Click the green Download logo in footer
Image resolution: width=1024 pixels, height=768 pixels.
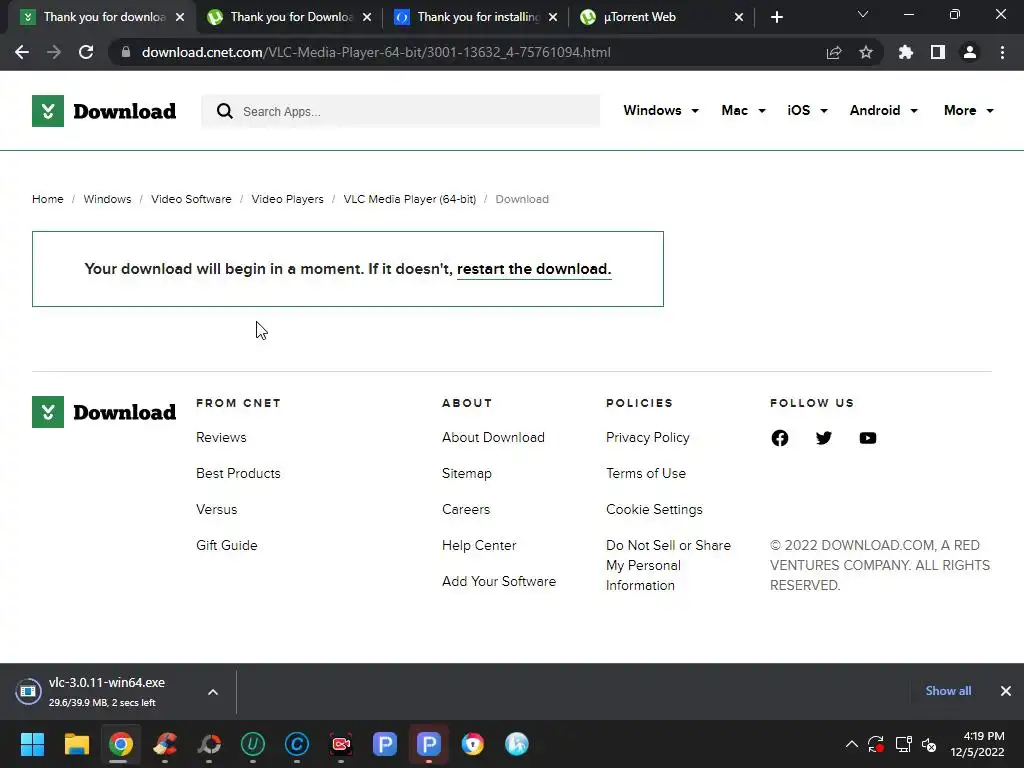(x=104, y=412)
